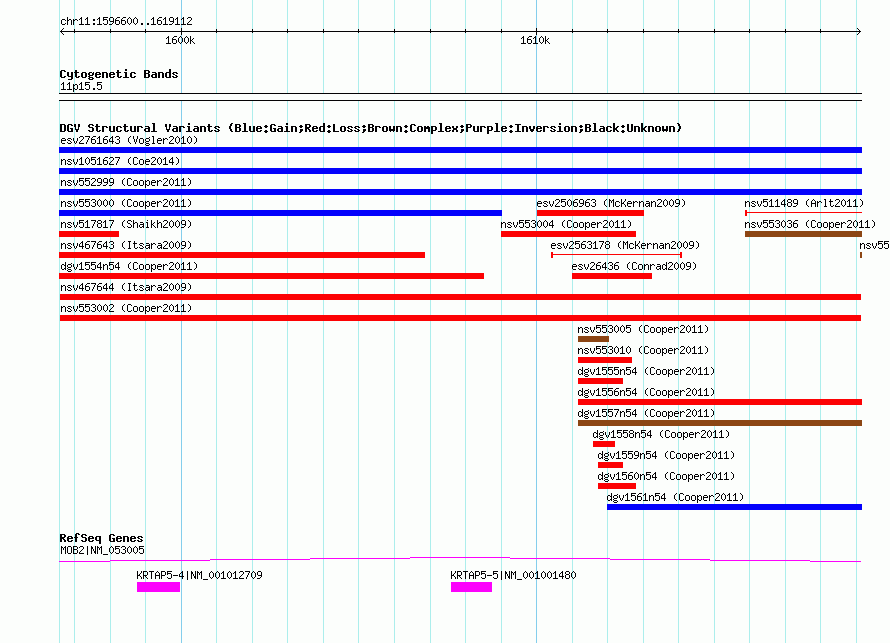The image size is (890, 643).
Task: Click the left arrow of the ruler
Action: click(x=63, y=31)
